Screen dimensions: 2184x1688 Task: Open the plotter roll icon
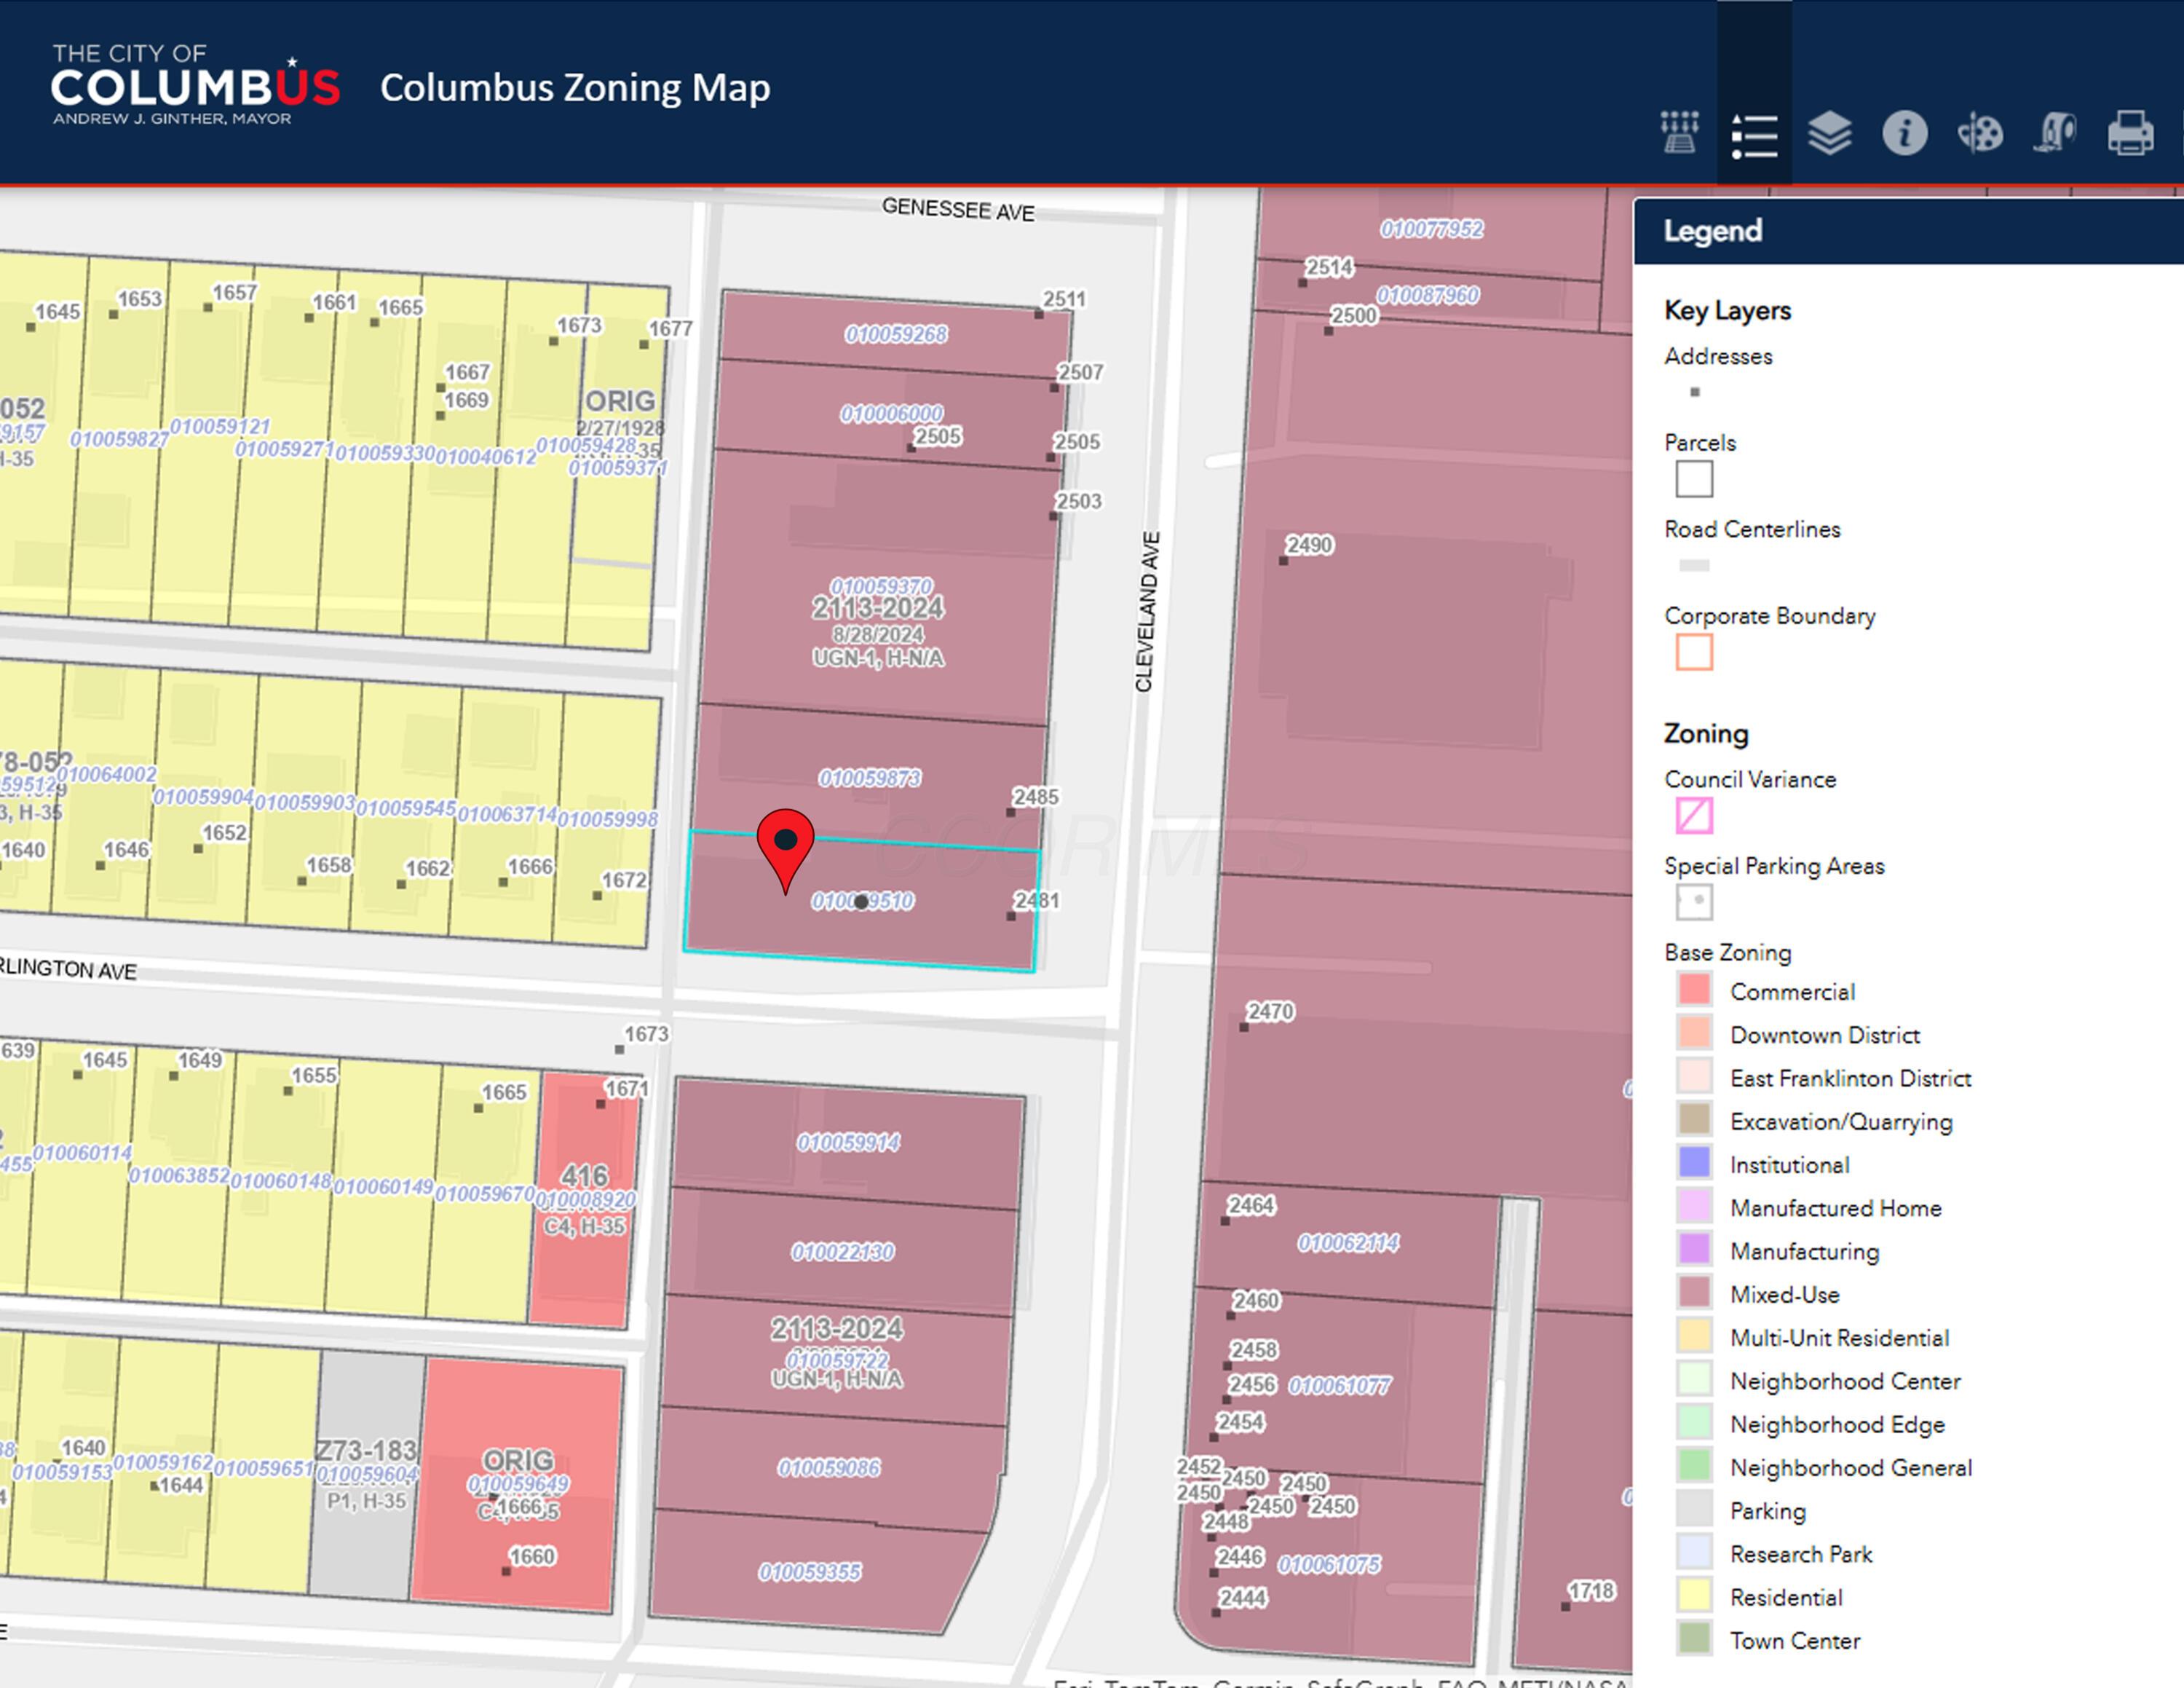click(x=2055, y=133)
